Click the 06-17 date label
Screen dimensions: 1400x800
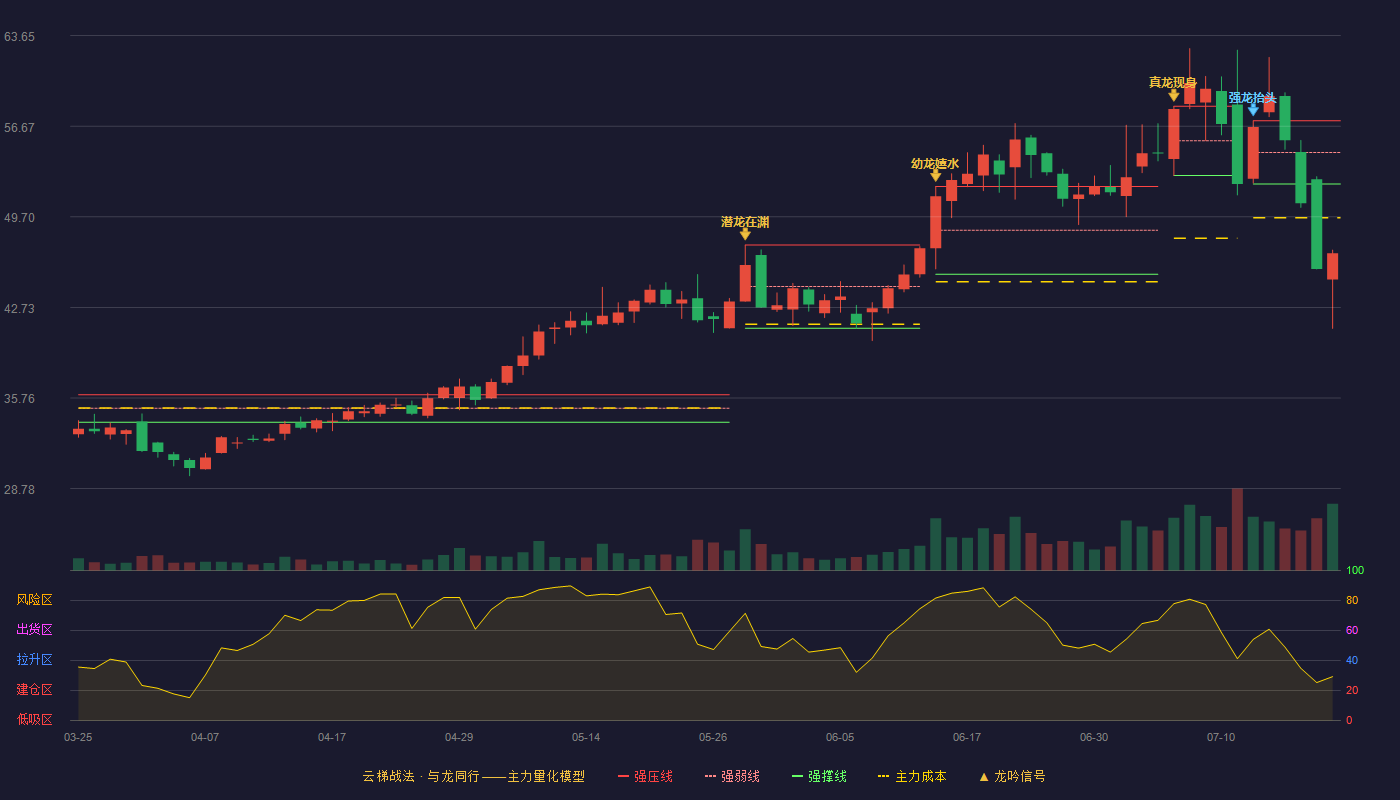[967, 737]
